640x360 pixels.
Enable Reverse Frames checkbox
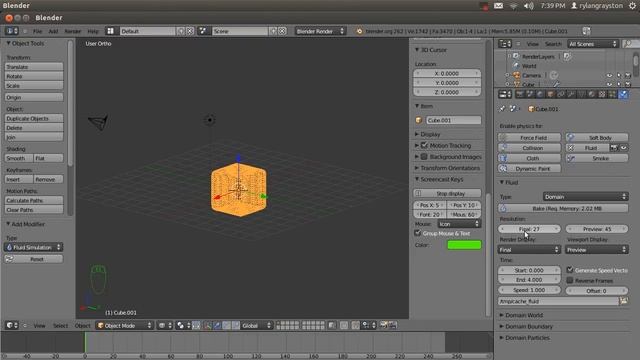[570, 280]
